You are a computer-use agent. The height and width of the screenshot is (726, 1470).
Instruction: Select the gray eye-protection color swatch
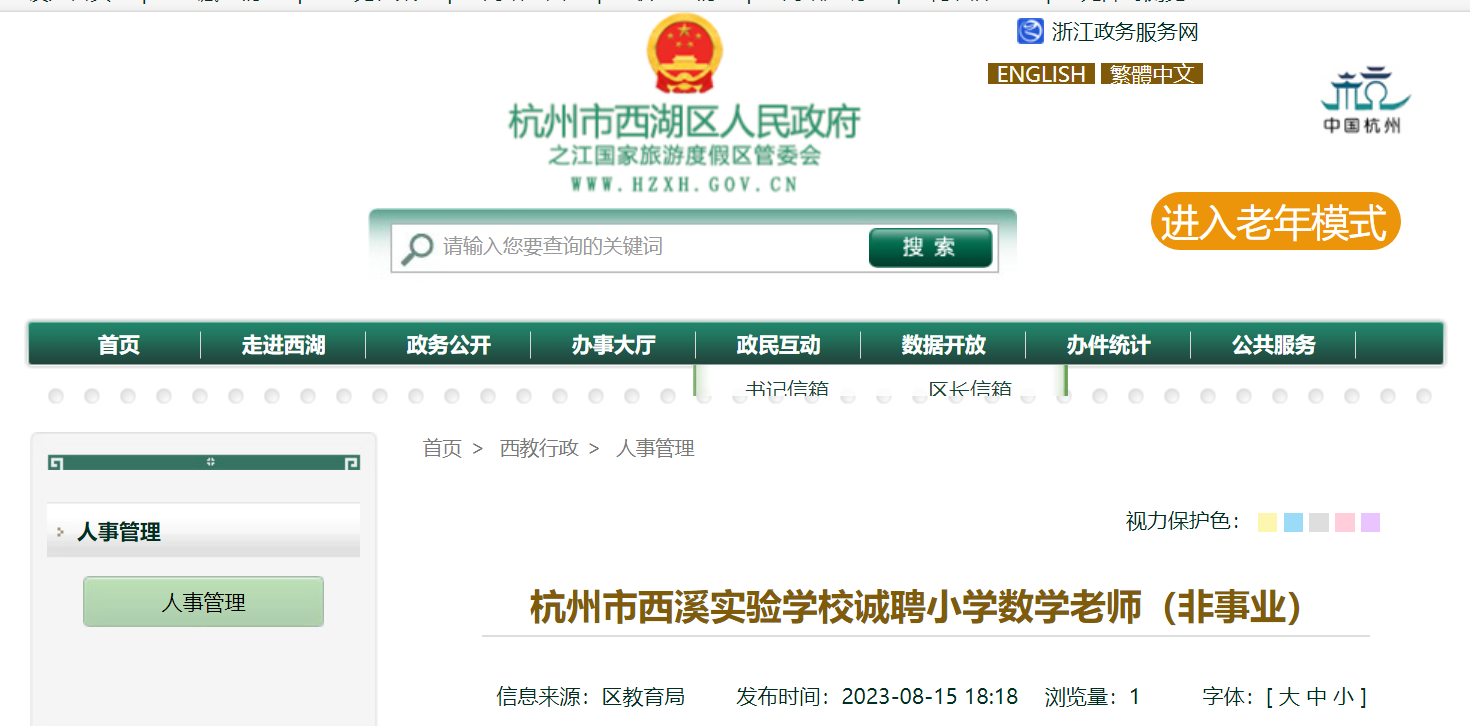pyautogui.click(x=1319, y=522)
